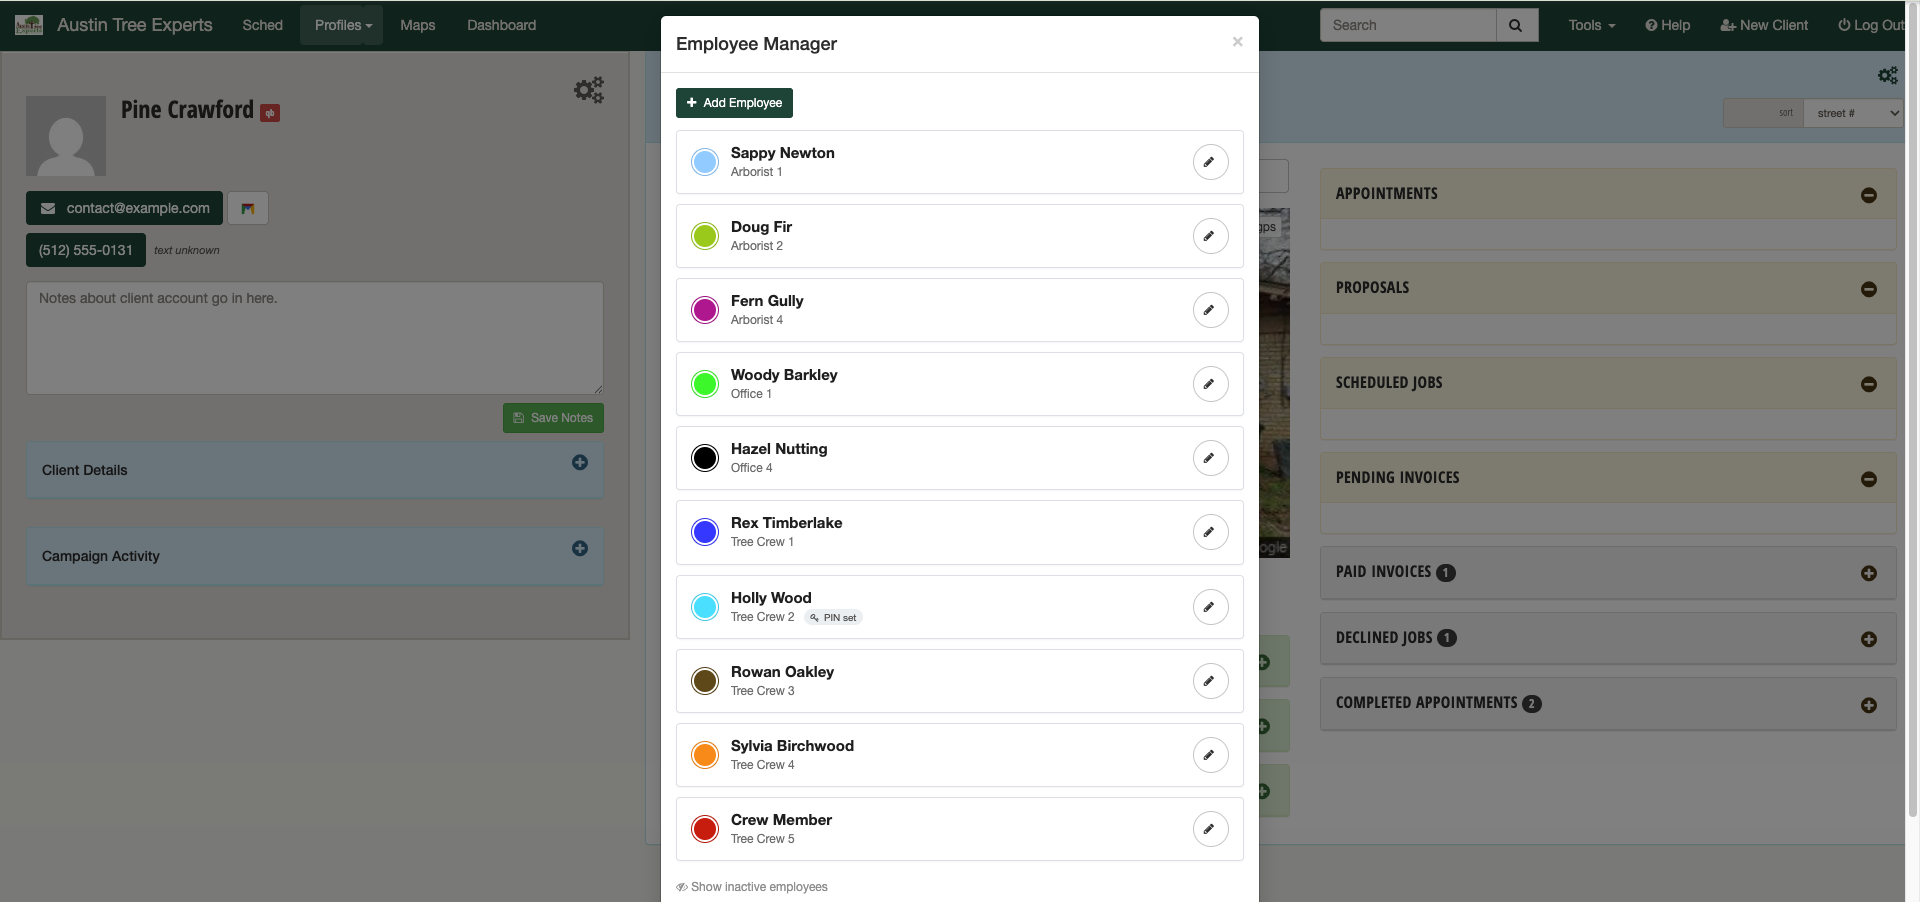1920x902 pixels.
Task: Open the gear settings above the sort control
Action: [1887, 75]
